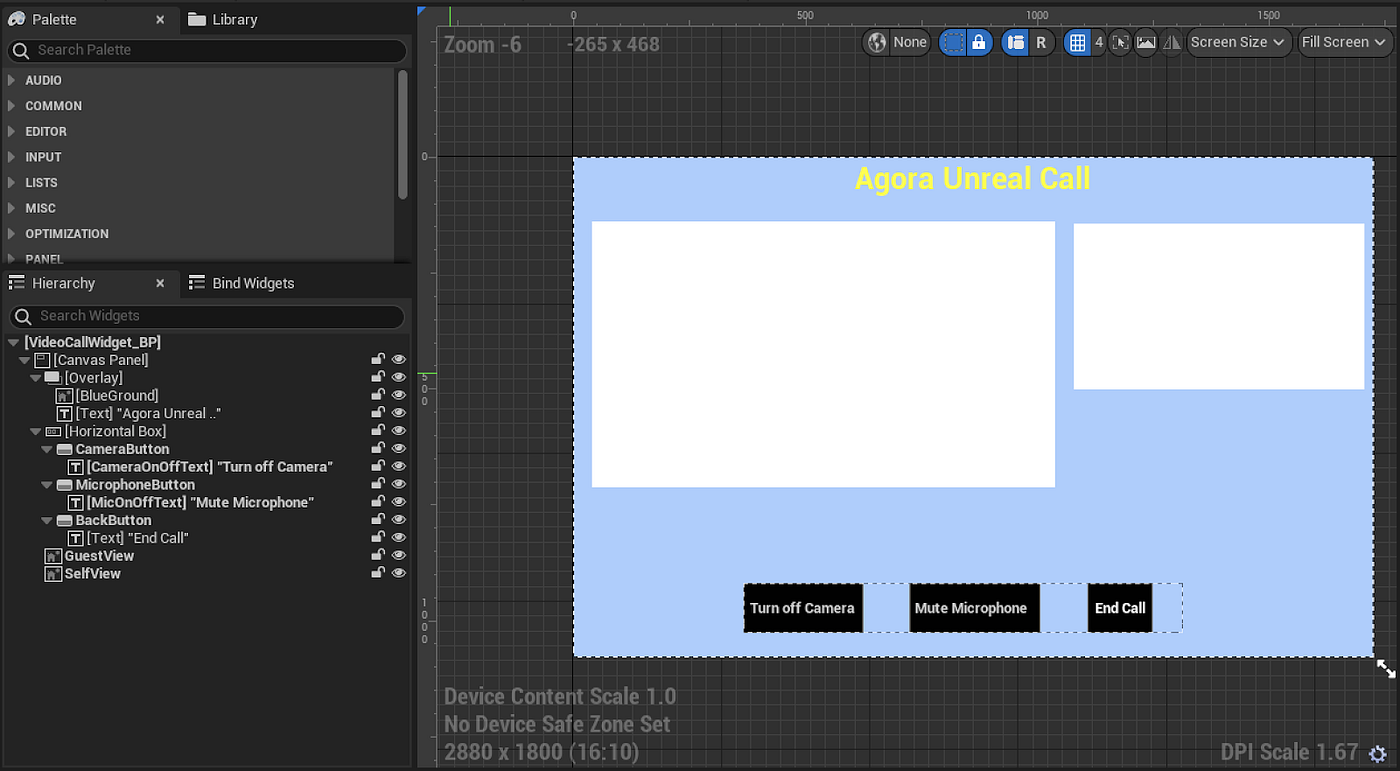Image resolution: width=1400 pixels, height=771 pixels.
Task: Lock the SelfView row padlock
Action: pyautogui.click(x=378, y=574)
